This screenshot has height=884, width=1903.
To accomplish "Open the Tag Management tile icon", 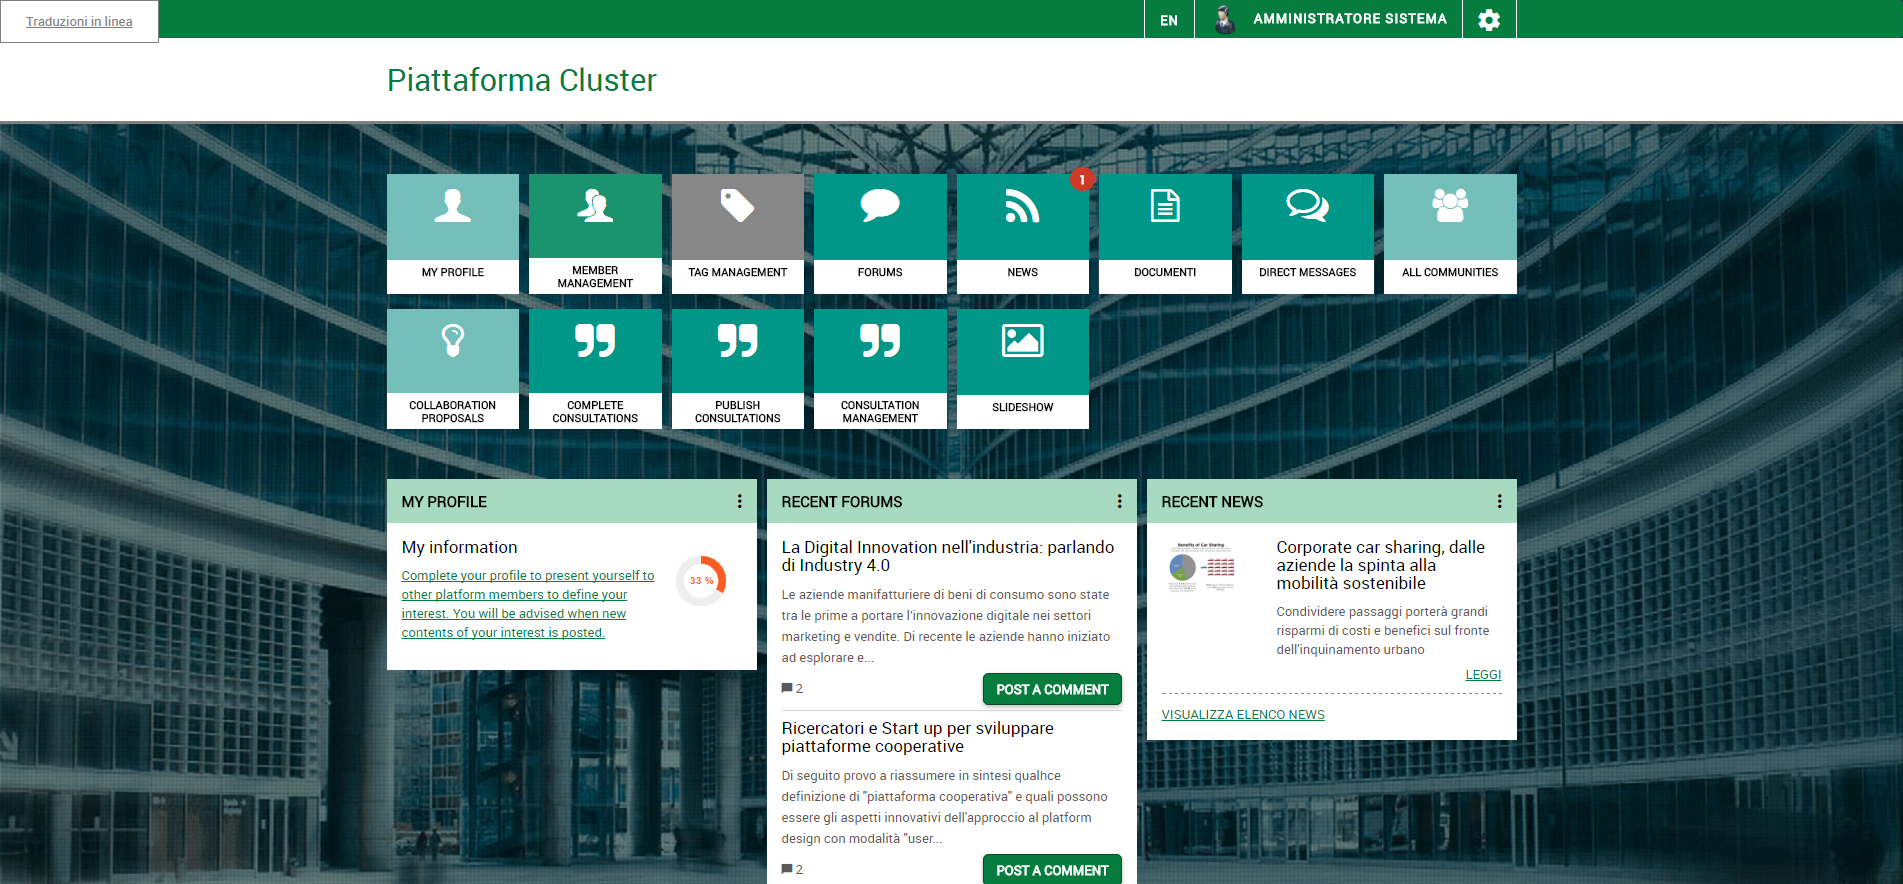I will (737, 206).
